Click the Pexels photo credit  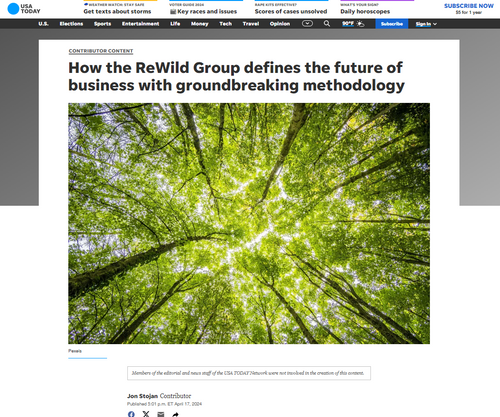[x=75, y=351]
